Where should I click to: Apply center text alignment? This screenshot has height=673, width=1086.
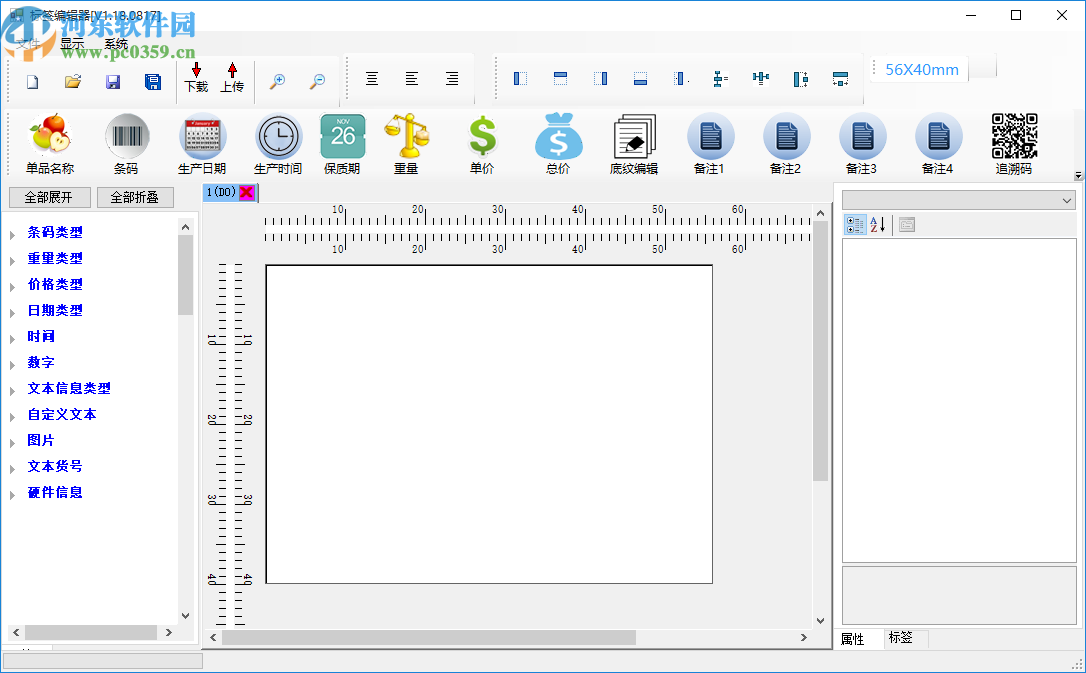[372, 78]
